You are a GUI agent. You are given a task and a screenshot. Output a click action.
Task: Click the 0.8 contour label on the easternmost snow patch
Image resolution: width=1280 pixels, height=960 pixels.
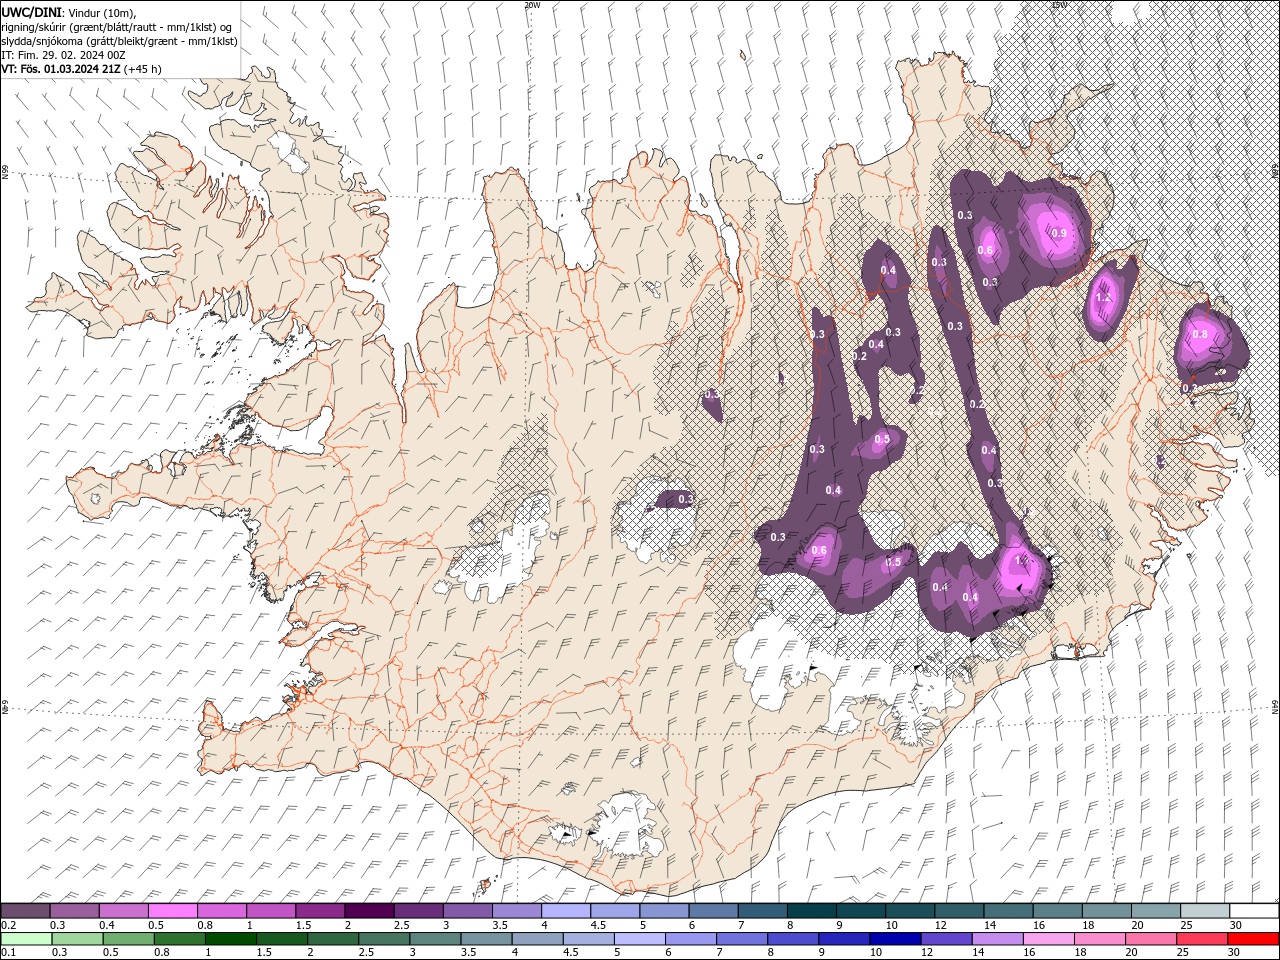[1200, 334]
